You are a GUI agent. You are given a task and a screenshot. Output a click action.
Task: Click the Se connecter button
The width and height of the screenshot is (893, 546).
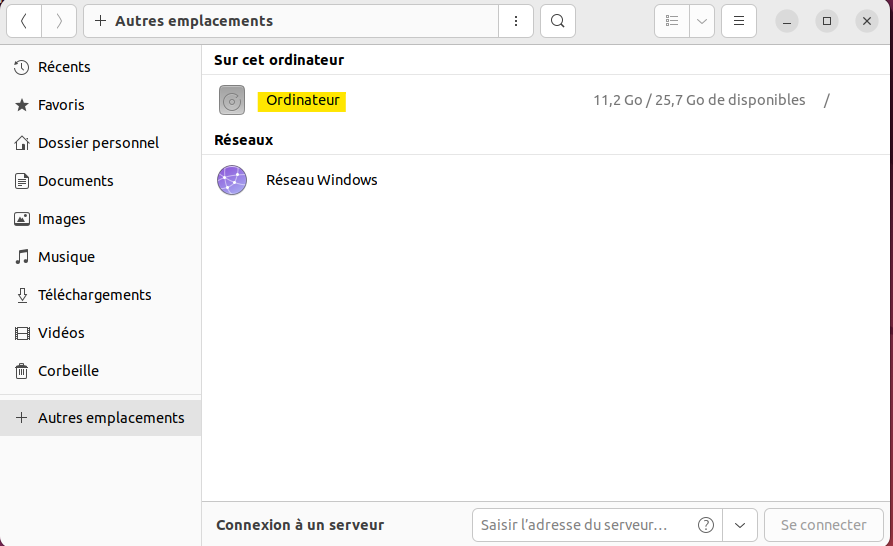[x=823, y=525]
